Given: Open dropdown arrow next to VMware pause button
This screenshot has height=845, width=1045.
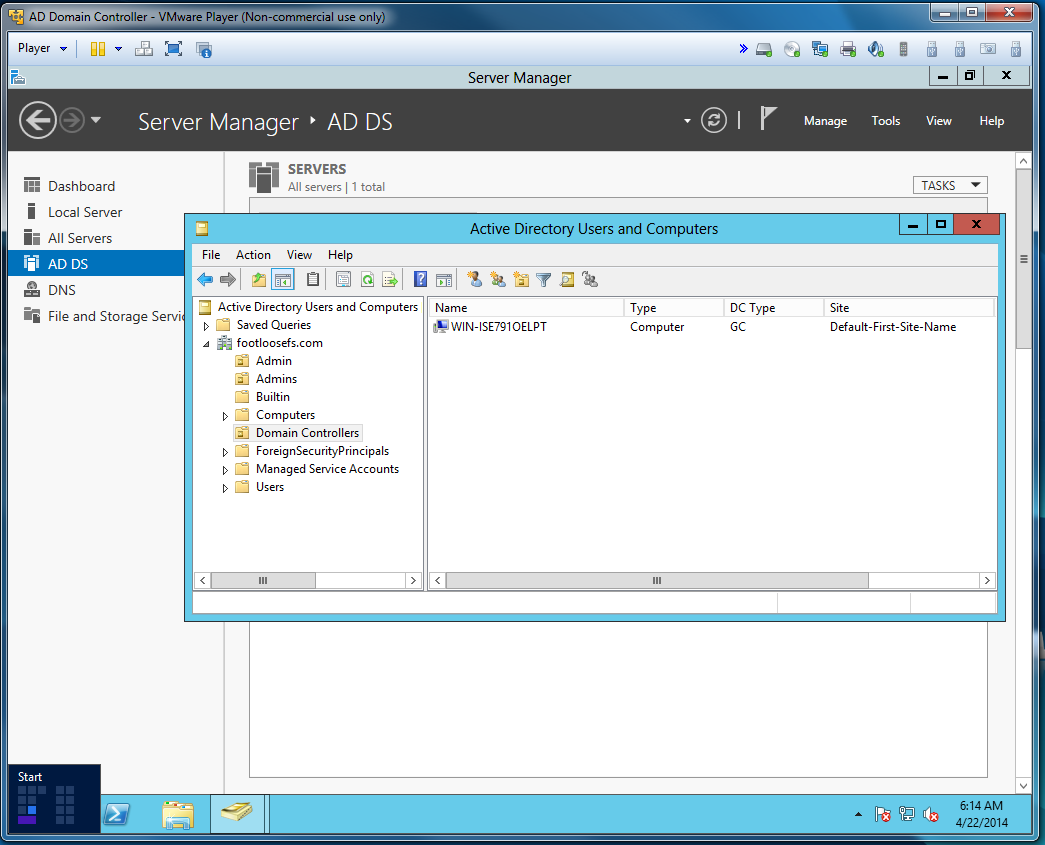Looking at the screenshot, I should pyautogui.click(x=119, y=49).
